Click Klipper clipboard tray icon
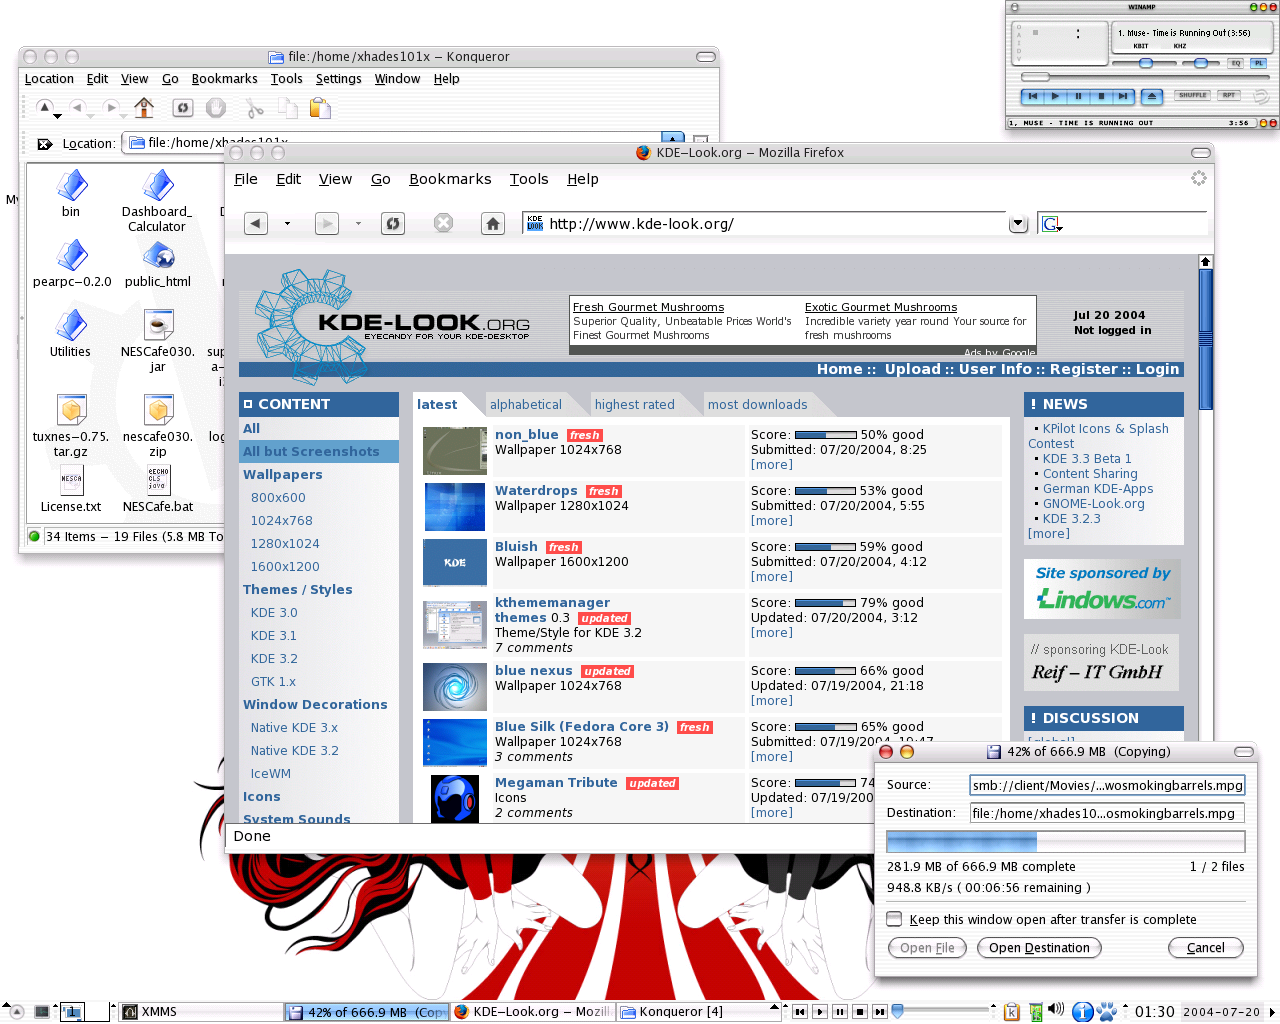The width and height of the screenshot is (1280, 1024). (1012, 1012)
